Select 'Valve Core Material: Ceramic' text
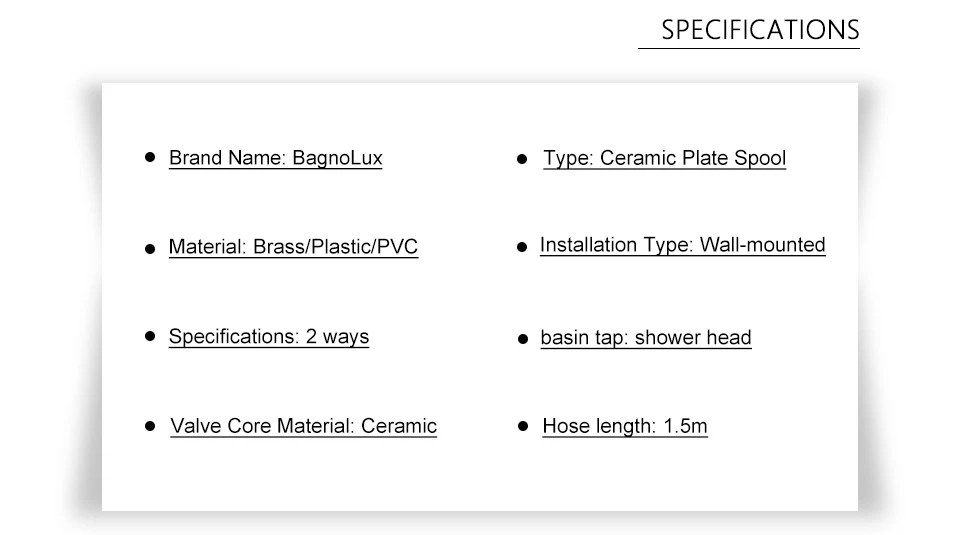Viewport: 960px width, 535px height. coord(303,427)
